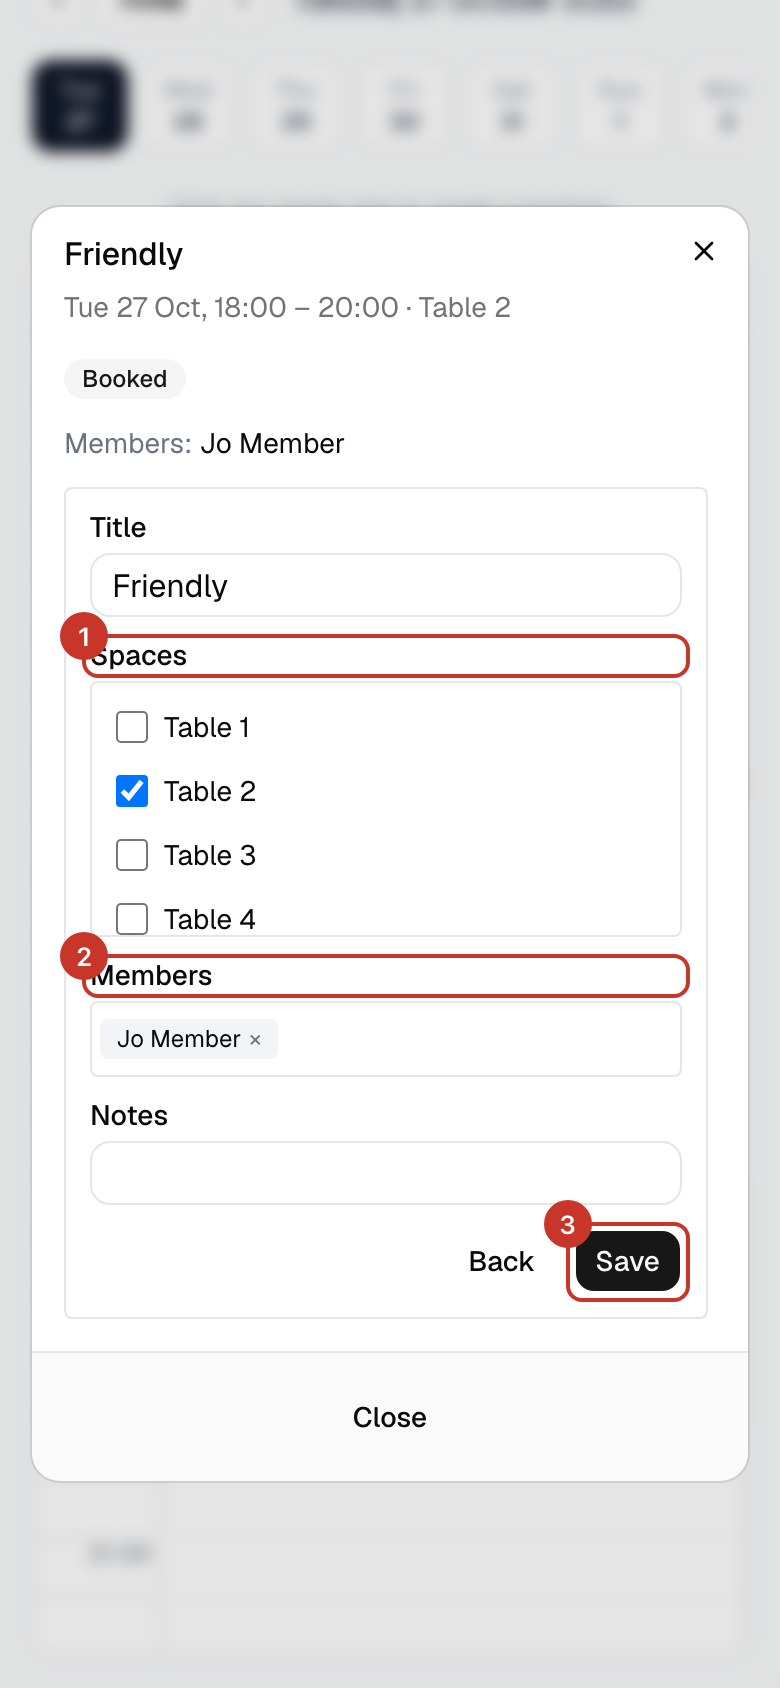The height and width of the screenshot is (1688, 780).
Task: Click the Friendly dialog heading
Action: (x=124, y=254)
